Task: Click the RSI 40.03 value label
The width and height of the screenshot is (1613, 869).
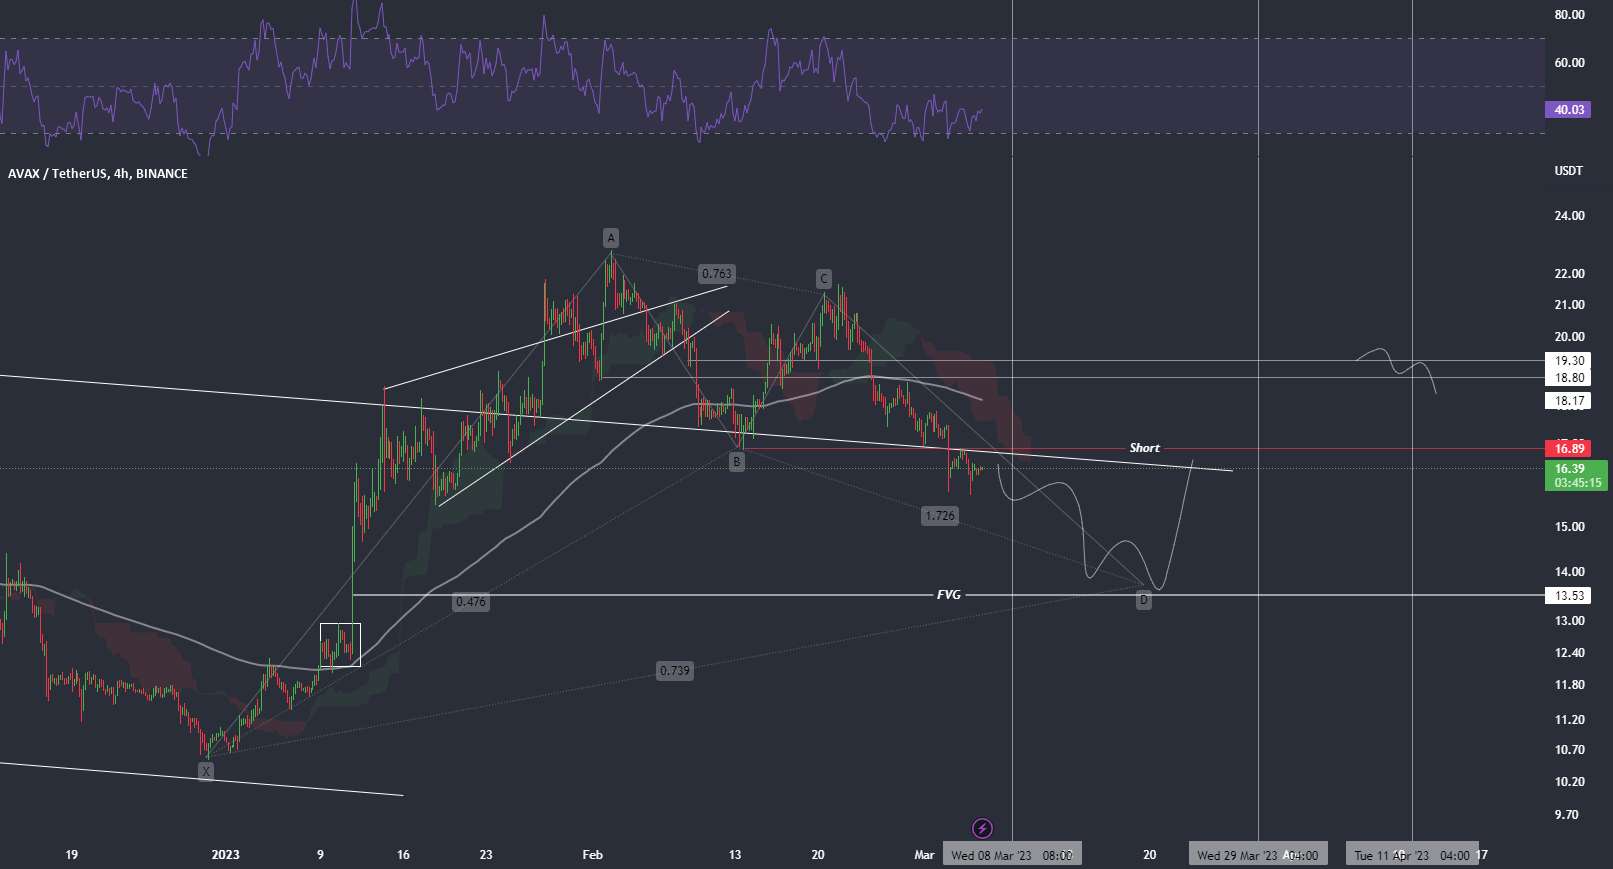Action: click(x=1568, y=110)
